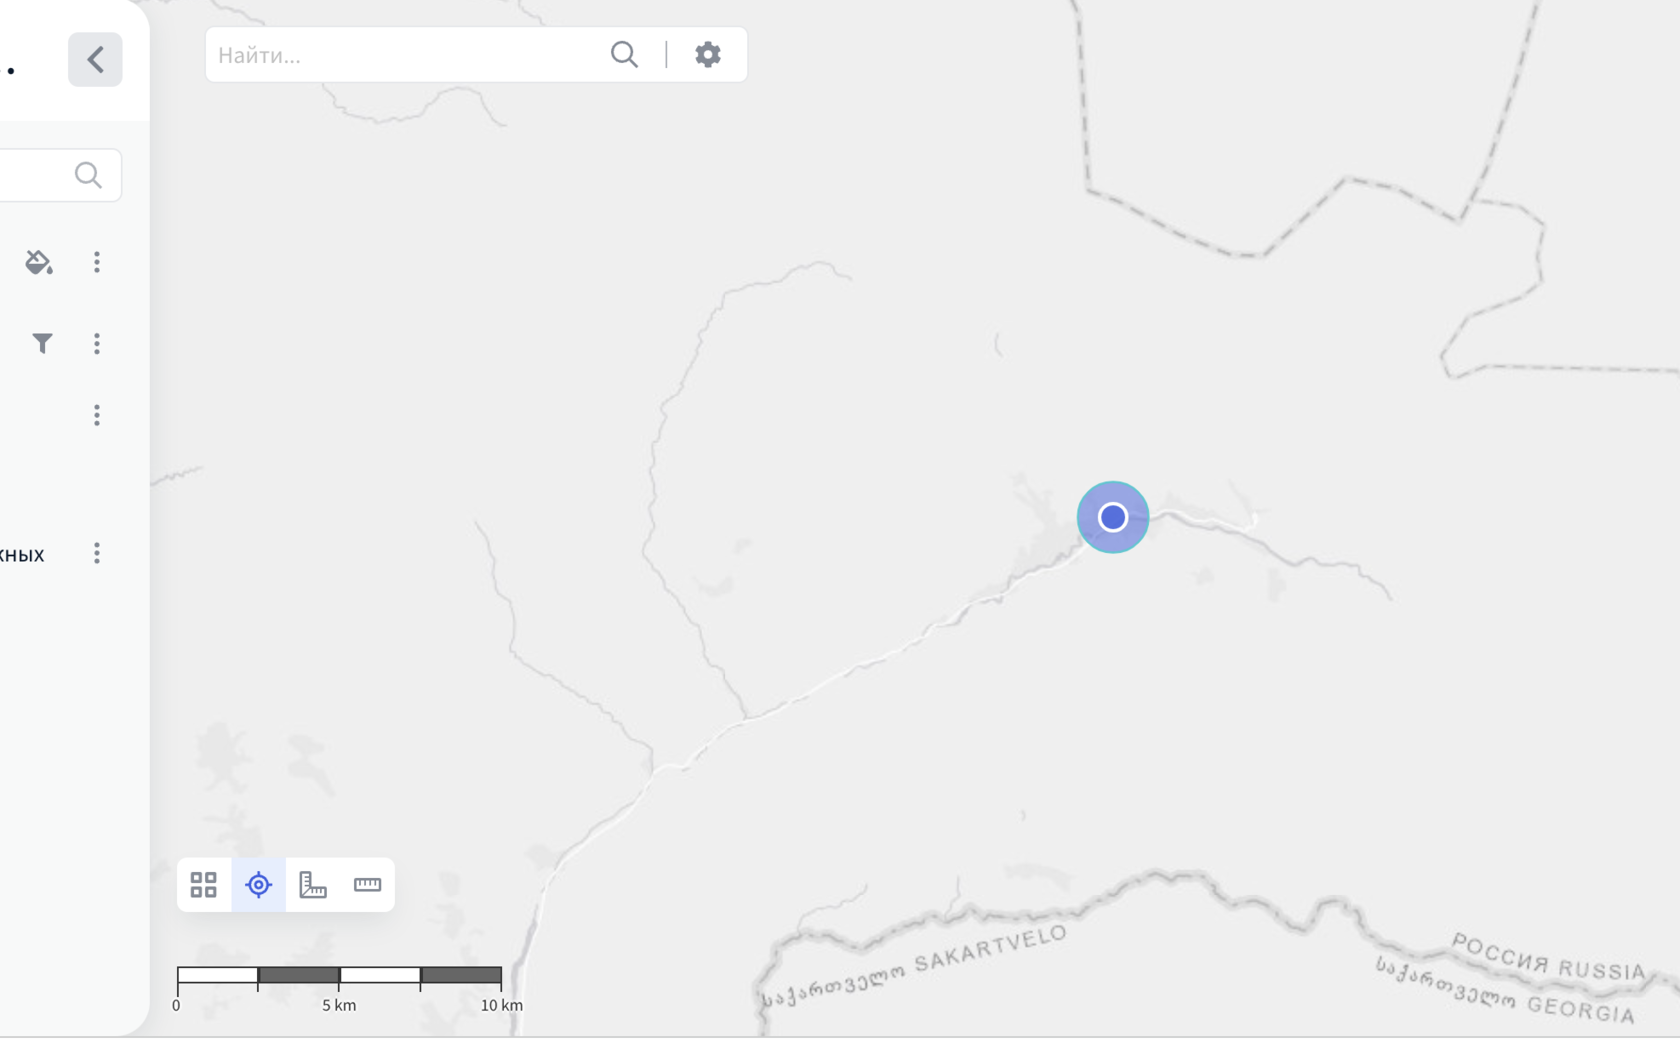
Task: Collapse the sidebar with the chevron button
Action: (x=95, y=59)
